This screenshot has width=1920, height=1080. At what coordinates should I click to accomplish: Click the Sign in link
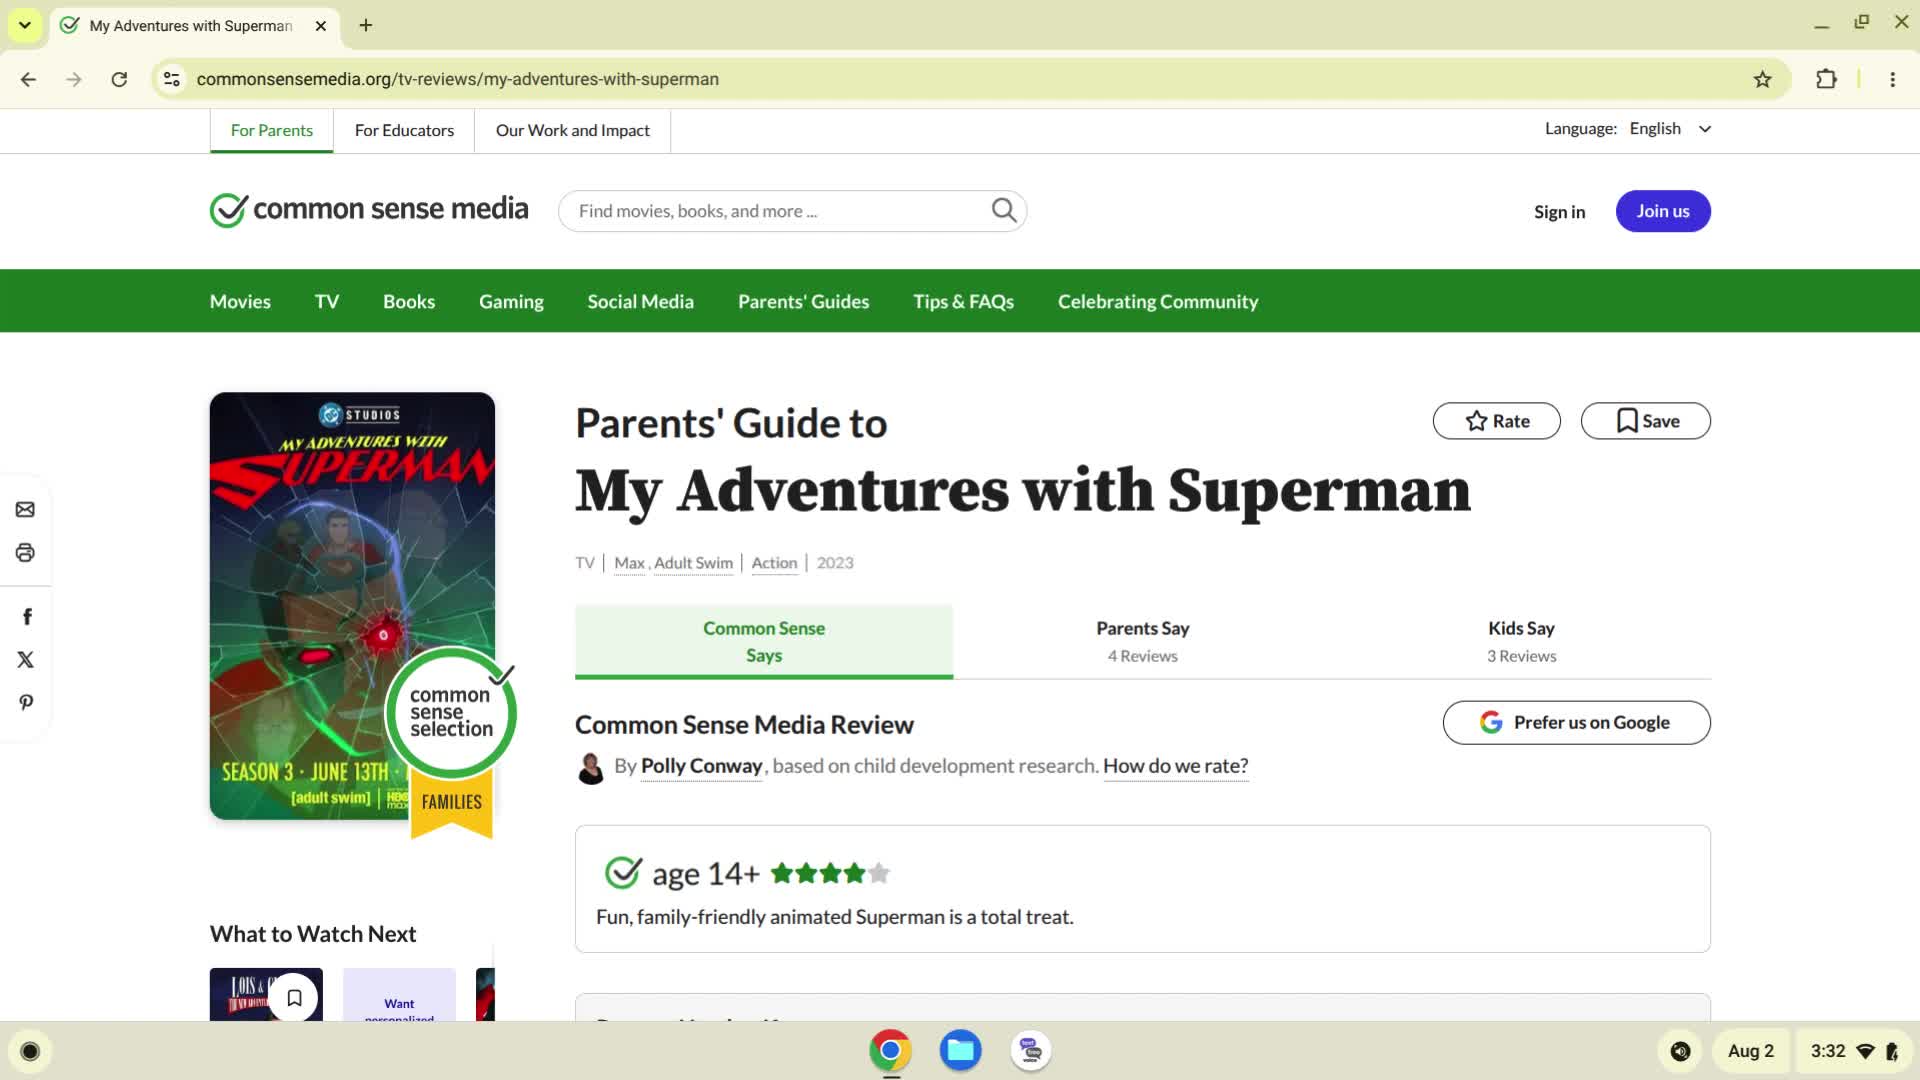(x=1559, y=211)
